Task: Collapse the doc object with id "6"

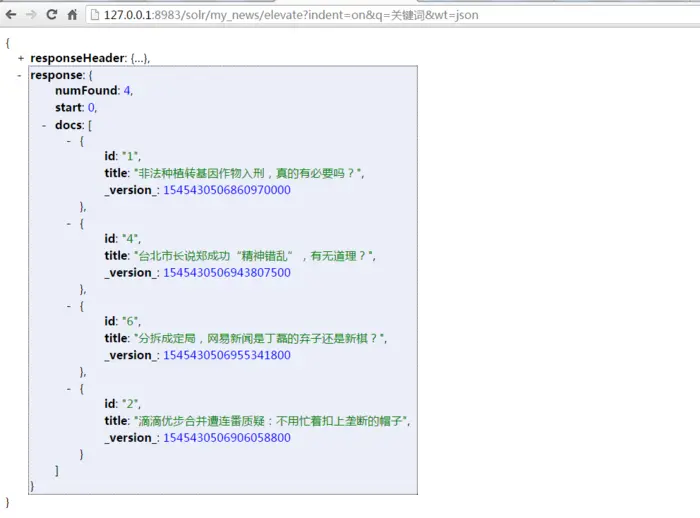Action: pos(69,306)
